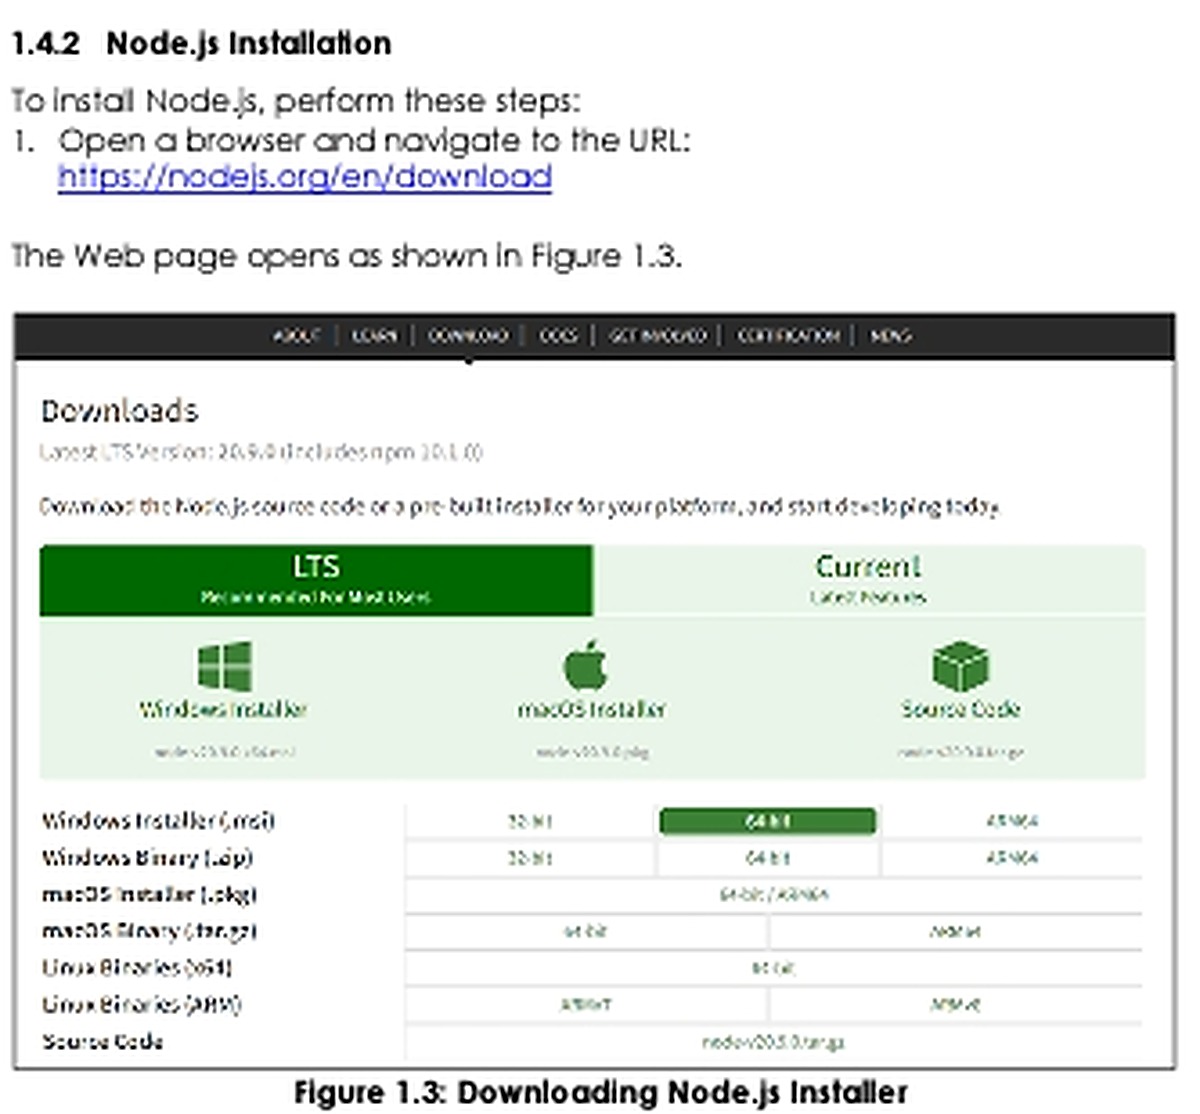Open the CERTIFICATION navigation item
Image resolution: width=1200 pixels, height=1114 pixels.
pos(788,336)
